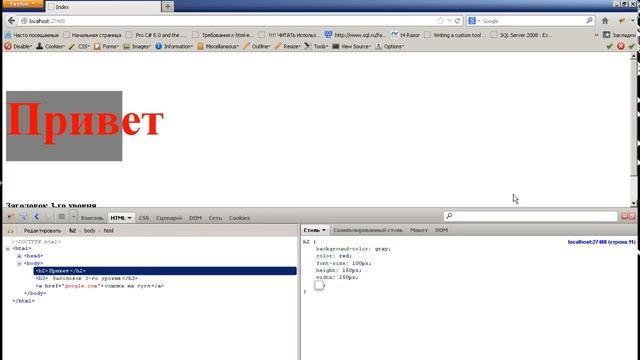
Task: Select the anchor google.com node in tree
Action: pyautogui.click(x=100, y=286)
